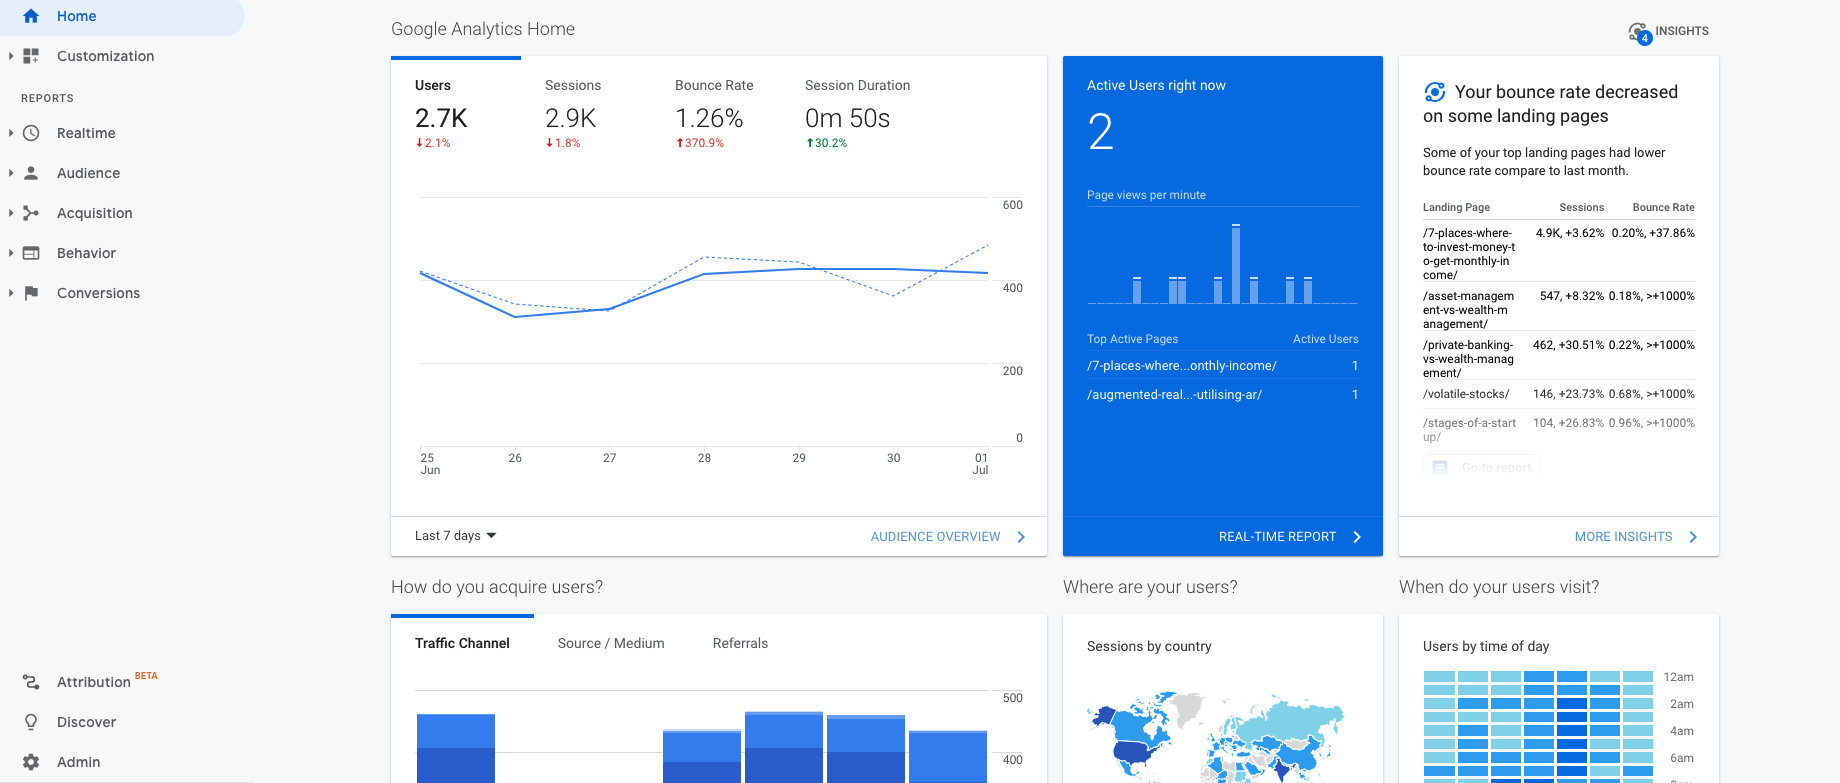Open the Real-Time Report link
The image size is (1840, 783).
1277,537
